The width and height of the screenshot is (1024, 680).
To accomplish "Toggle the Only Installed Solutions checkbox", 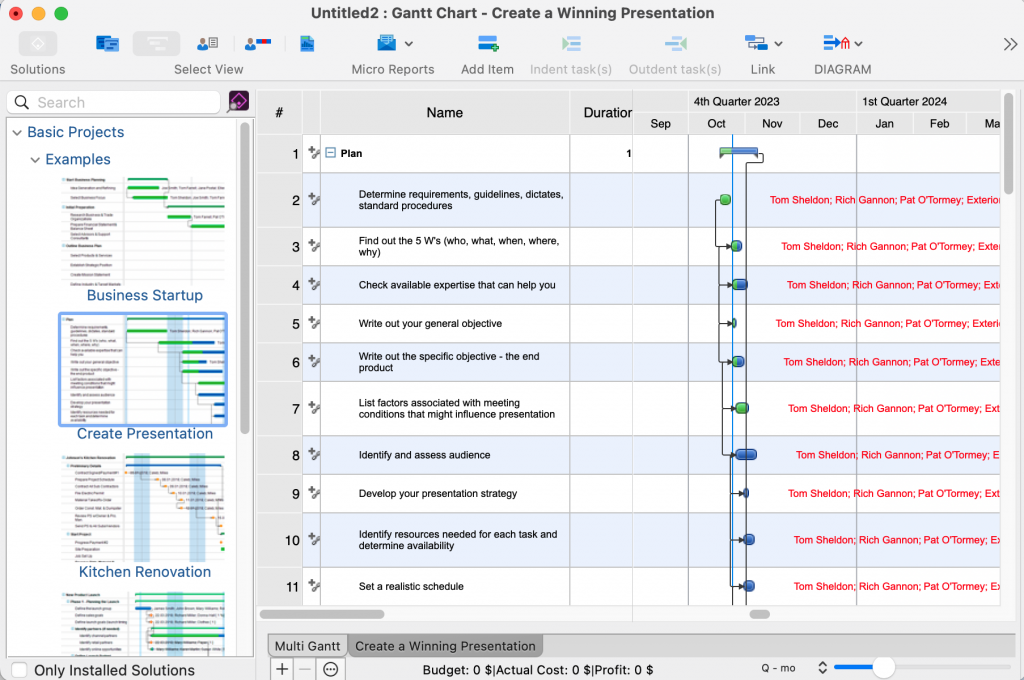I will pyautogui.click(x=16, y=671).
